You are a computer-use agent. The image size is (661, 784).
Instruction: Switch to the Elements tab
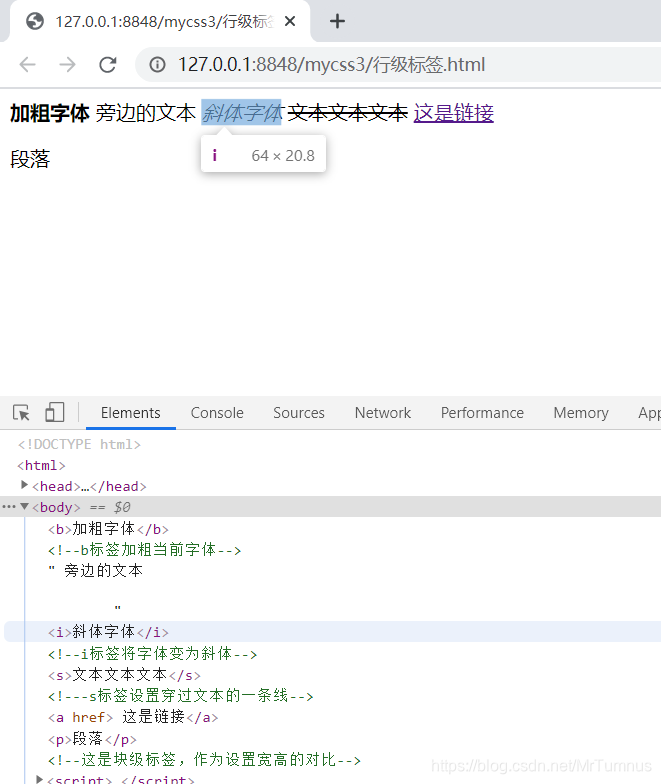point(130,413)
